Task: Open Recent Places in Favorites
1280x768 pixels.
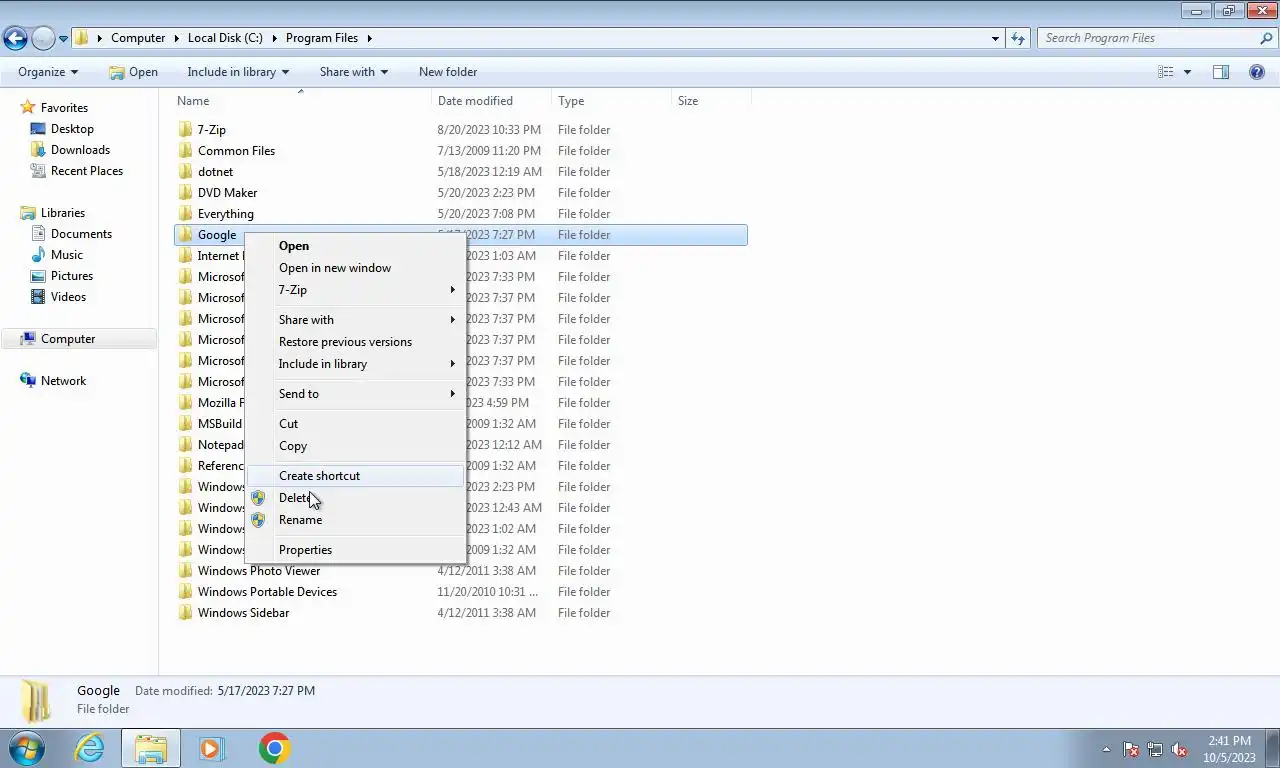Action: [87, 171]
